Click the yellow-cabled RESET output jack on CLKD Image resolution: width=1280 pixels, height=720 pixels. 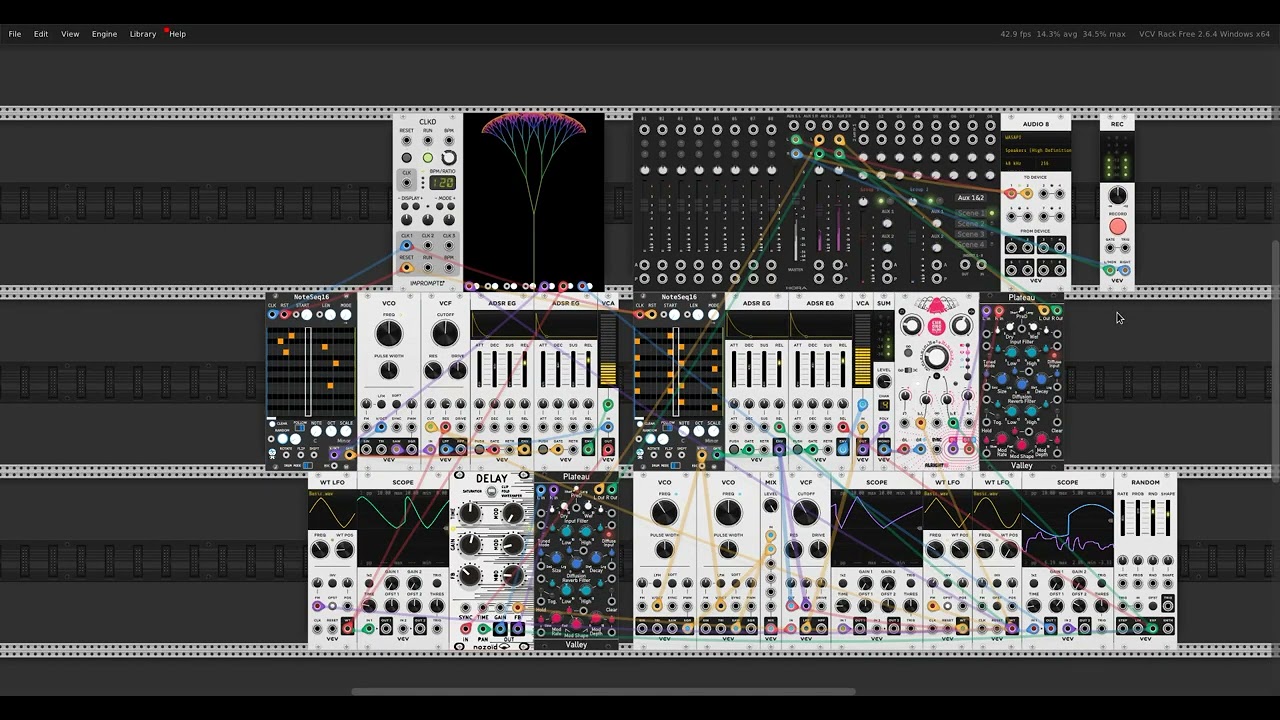pos(406,267)
